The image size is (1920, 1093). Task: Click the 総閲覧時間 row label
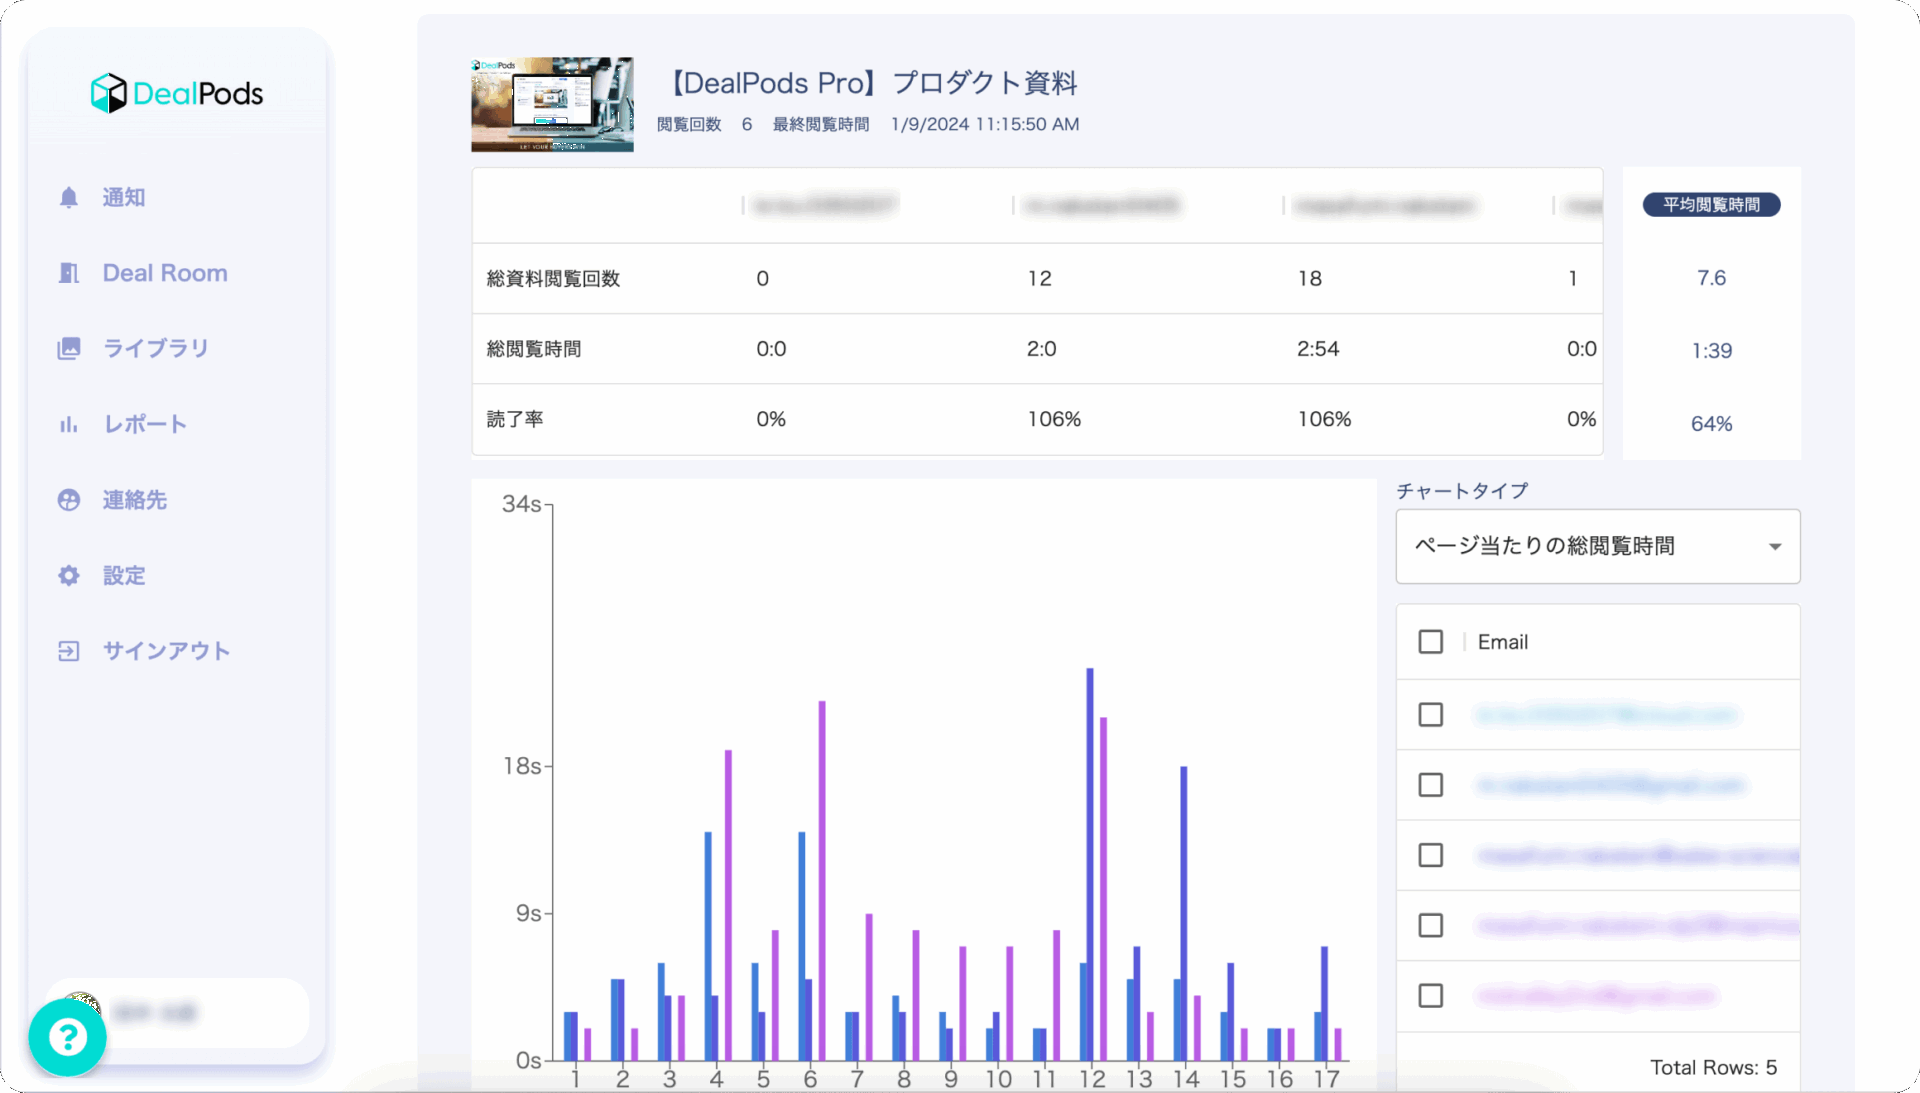(534, 349)
